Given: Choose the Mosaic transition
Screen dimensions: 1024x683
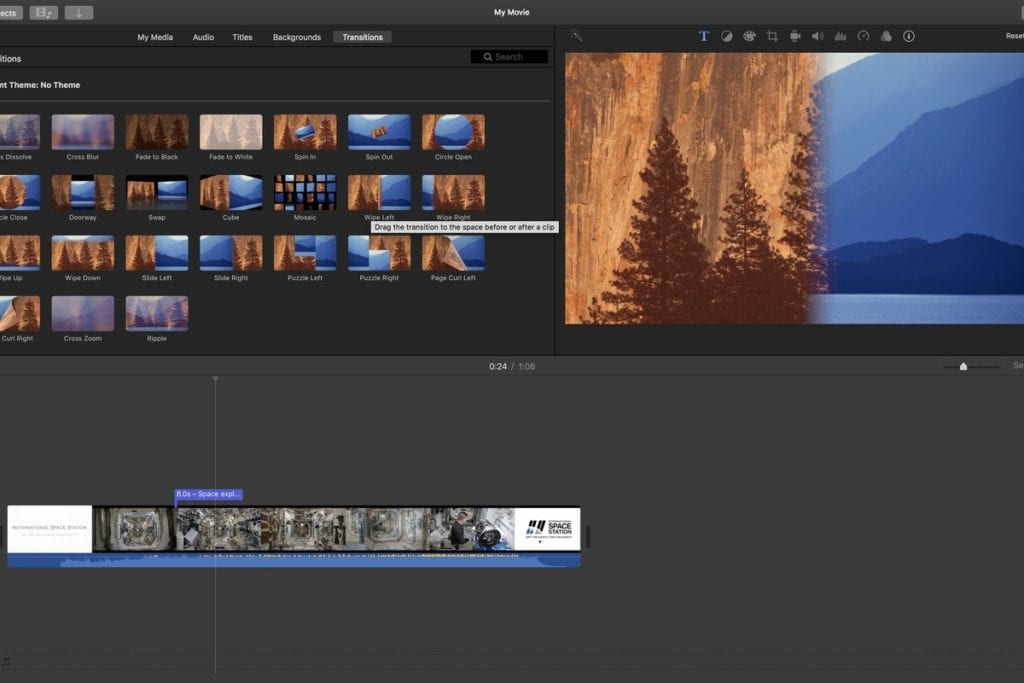Looking at the screenshot, I should 305,193.
